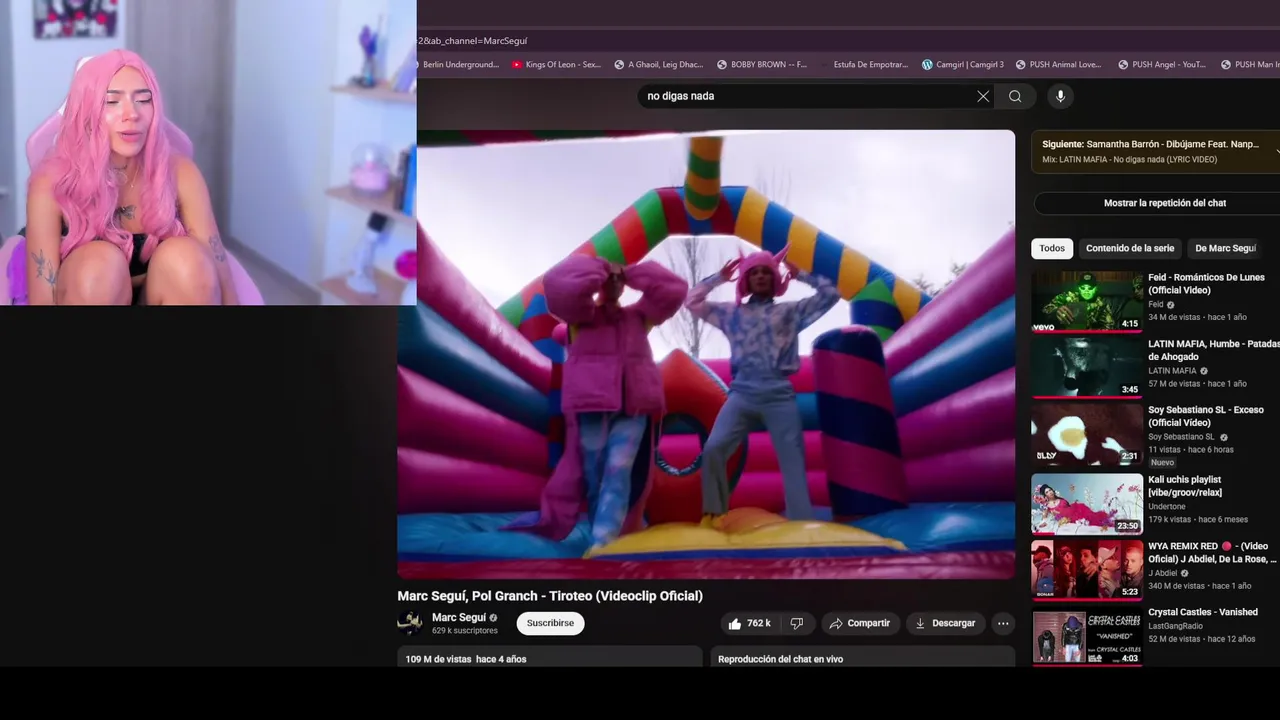The width and height of the screenshot is (1280, 720).
Task: Click the Tiroteo video player
Action: pos(706,354)
